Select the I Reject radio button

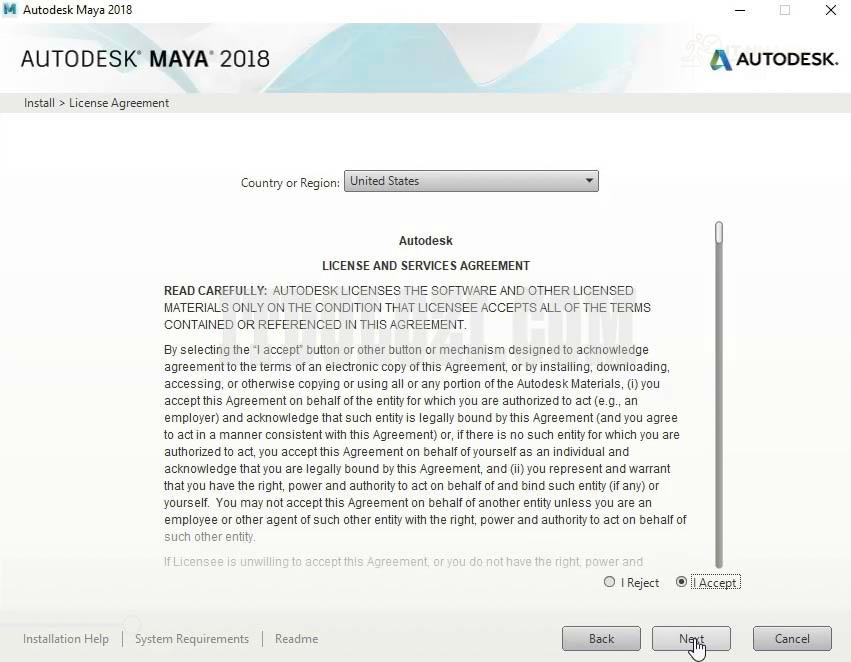point(610,582)
